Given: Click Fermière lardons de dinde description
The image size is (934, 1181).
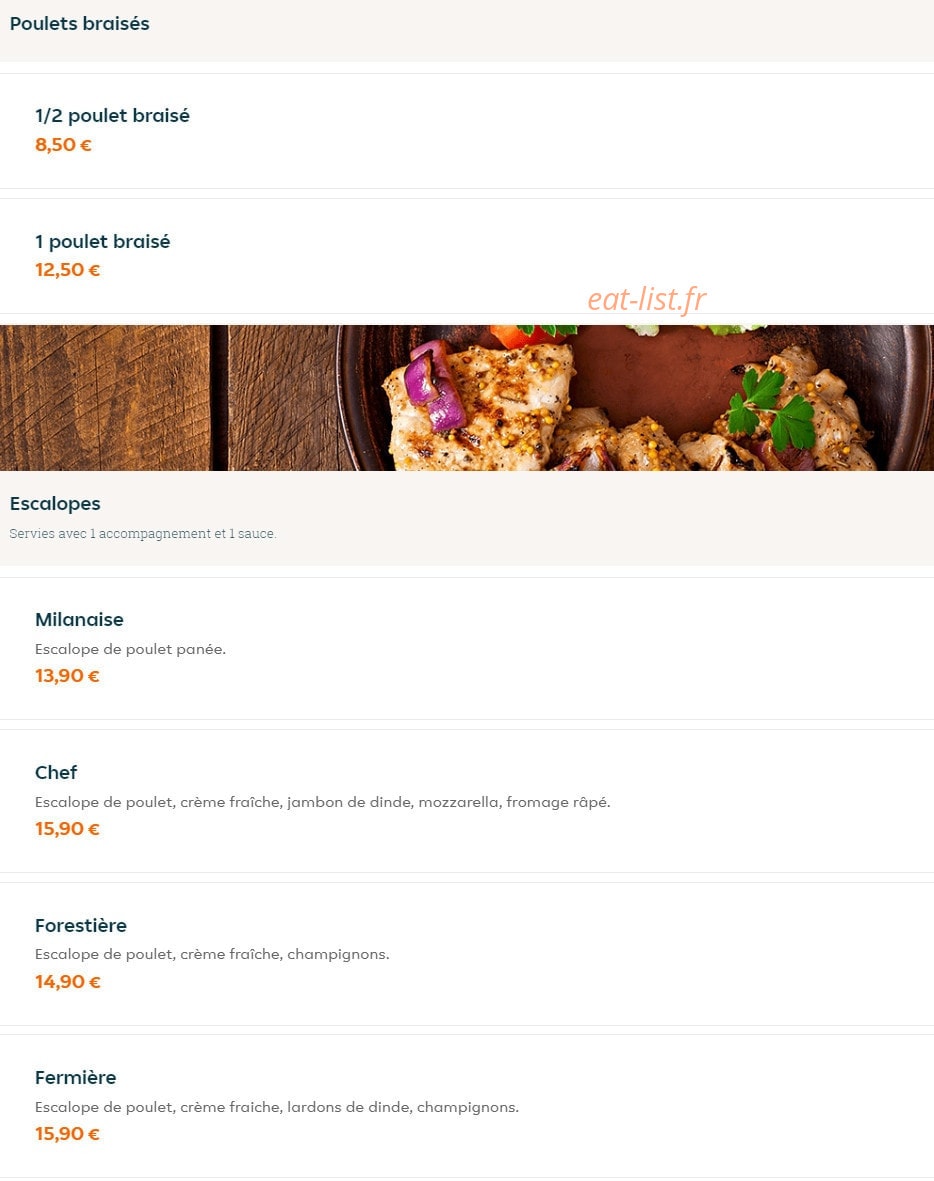Looking at the screenshot, I should click(x=276, y=1107).
